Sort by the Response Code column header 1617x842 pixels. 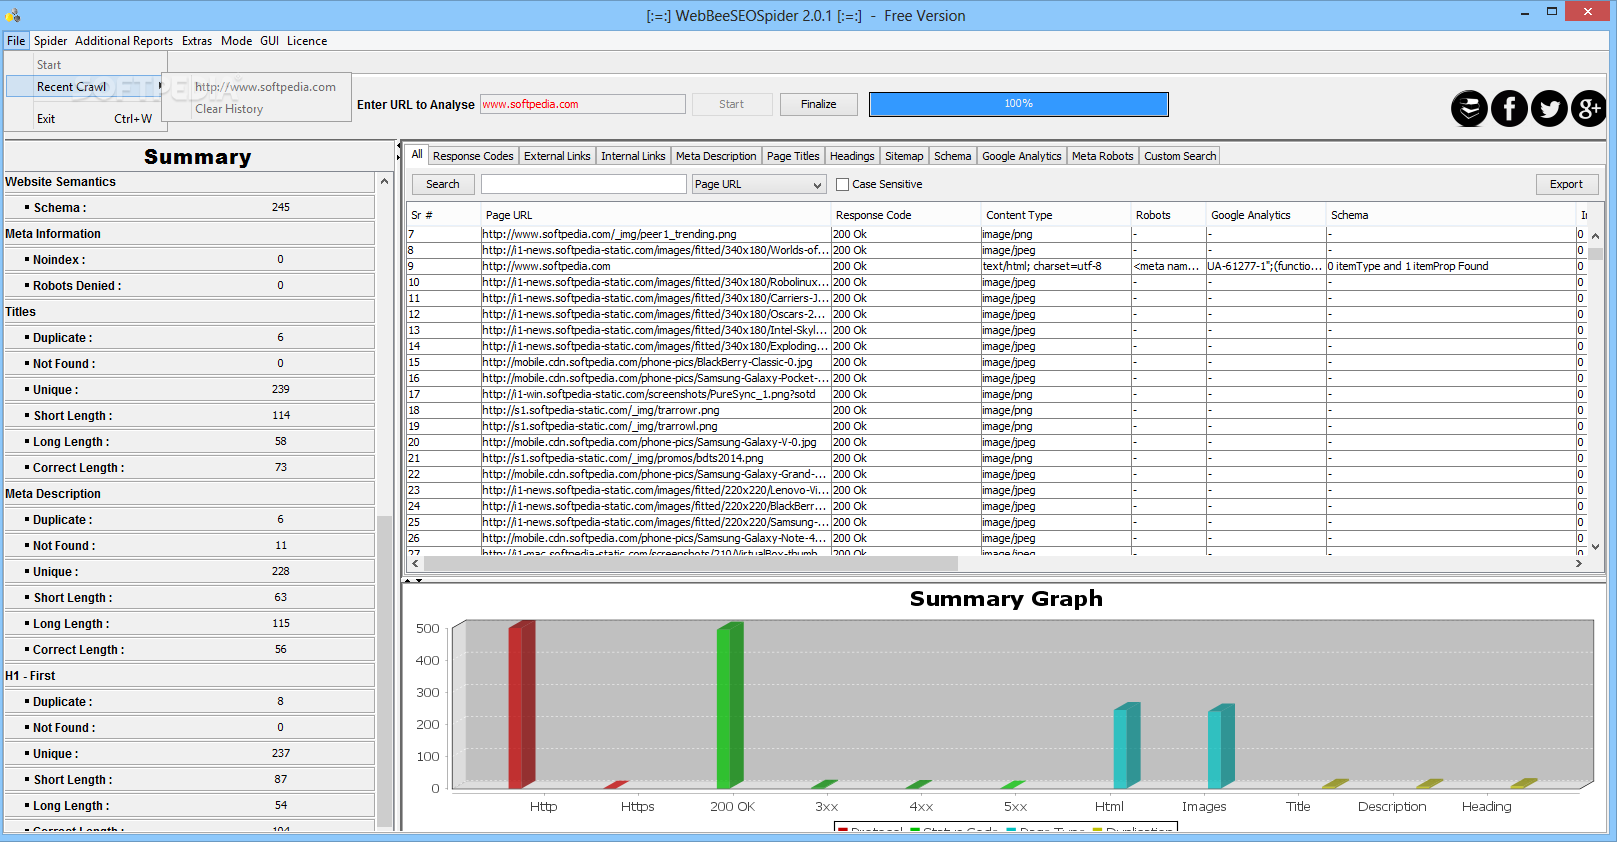[905, 215]
